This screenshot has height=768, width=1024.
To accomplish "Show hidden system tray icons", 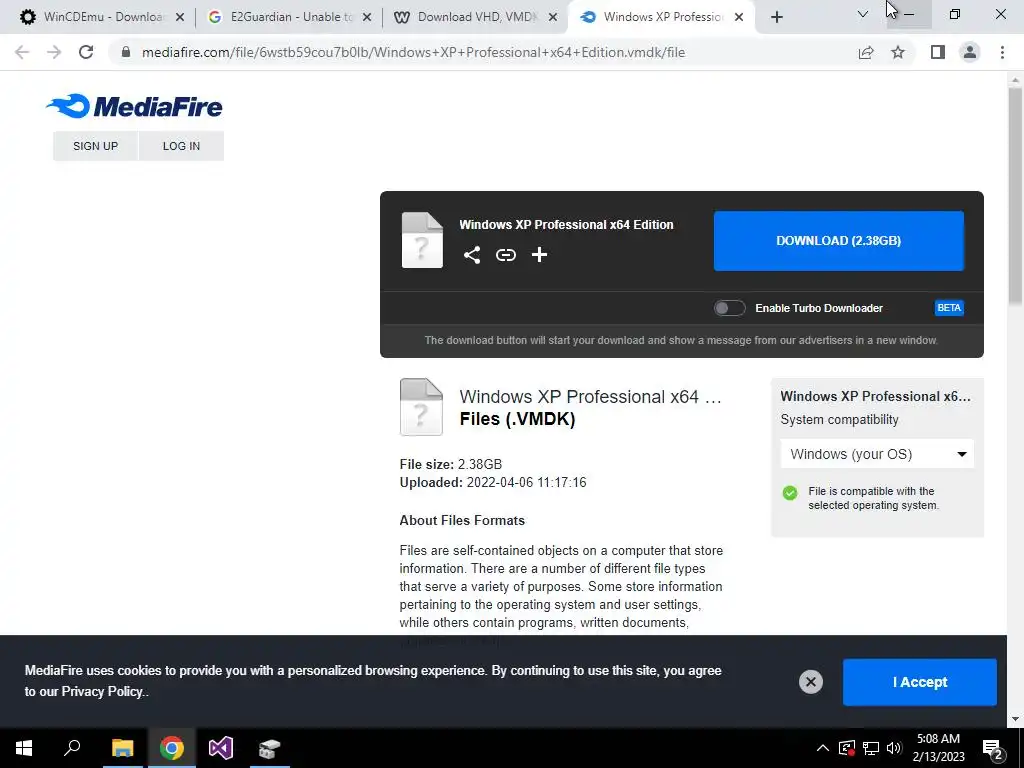I will [x=823, y=748].
